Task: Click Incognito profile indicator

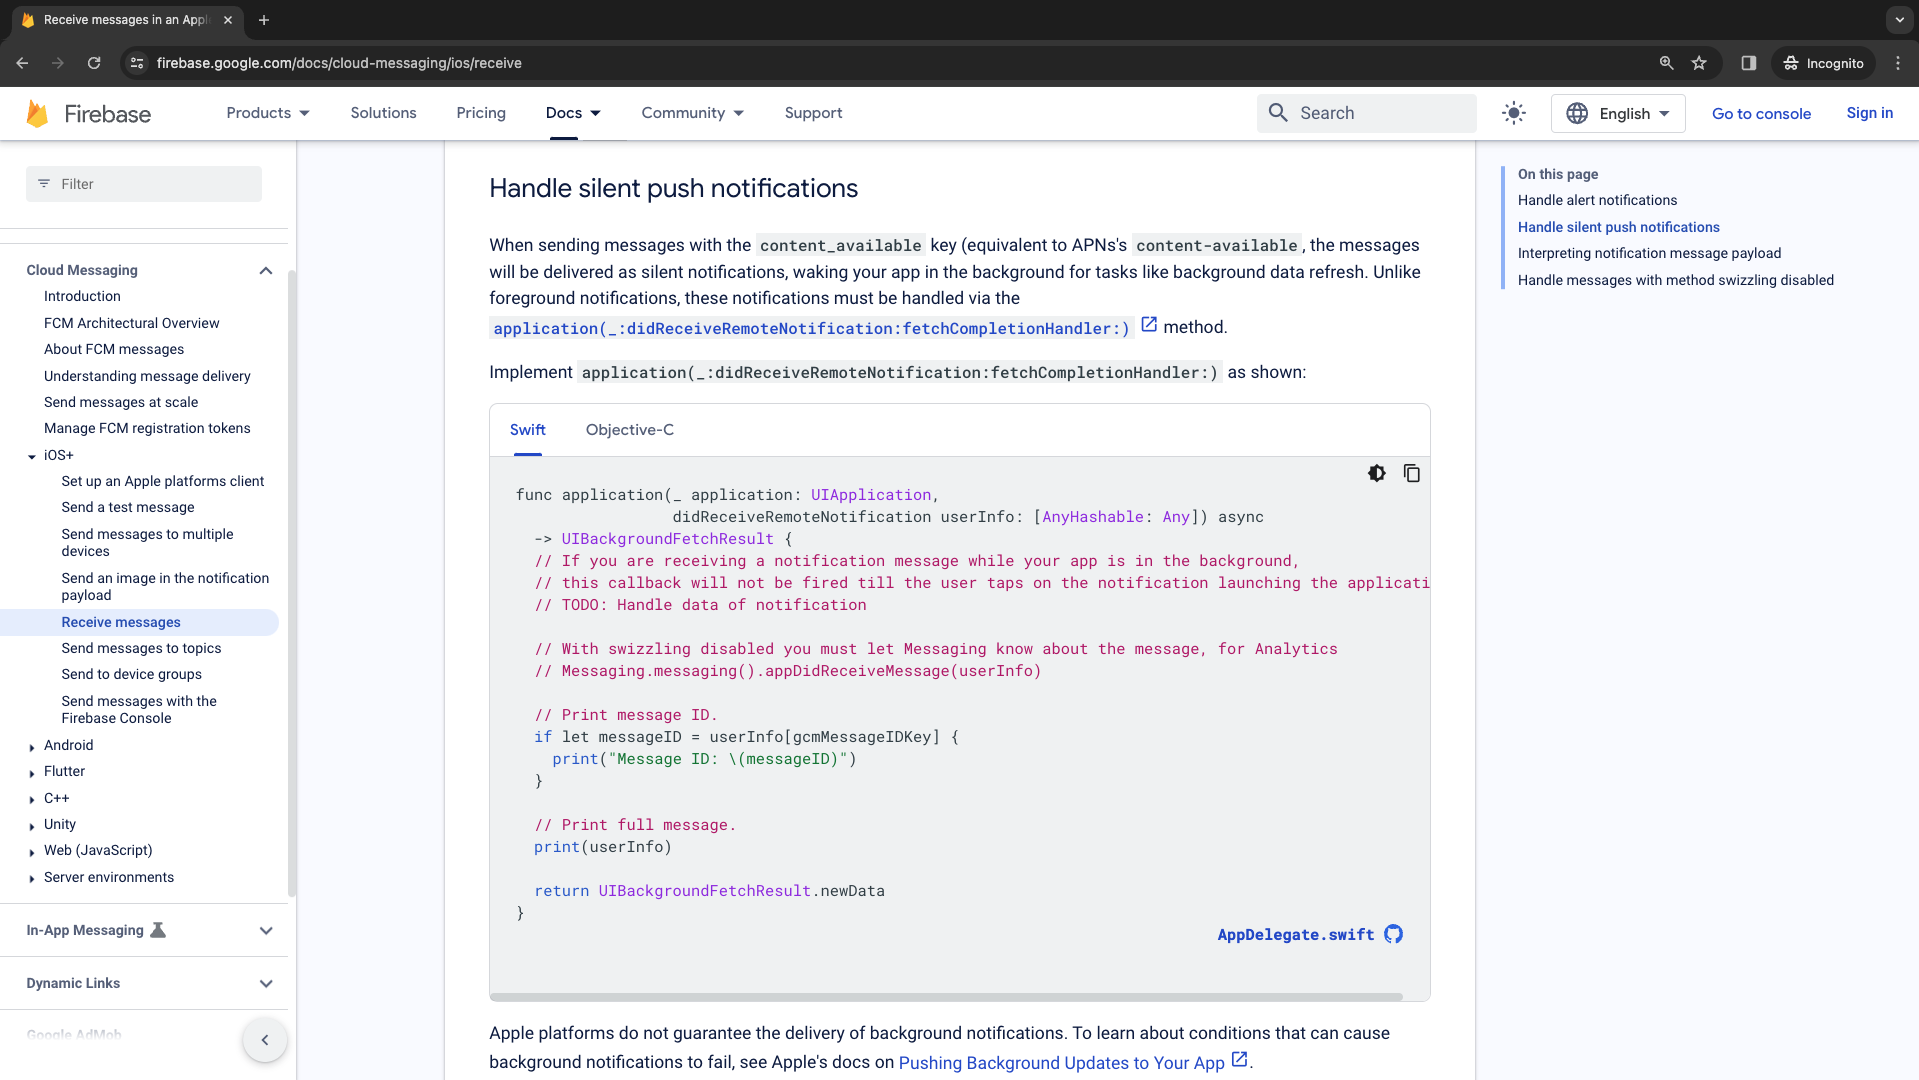Action: click(1823, 63)
